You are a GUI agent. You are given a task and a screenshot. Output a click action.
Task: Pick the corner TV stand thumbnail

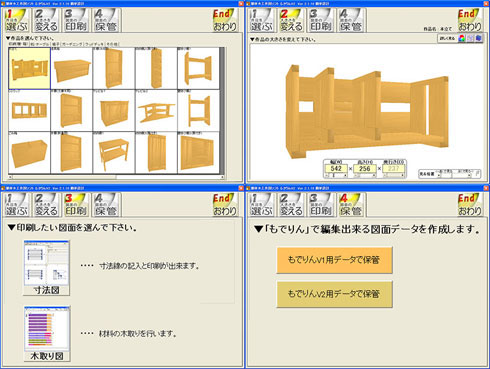156,110
